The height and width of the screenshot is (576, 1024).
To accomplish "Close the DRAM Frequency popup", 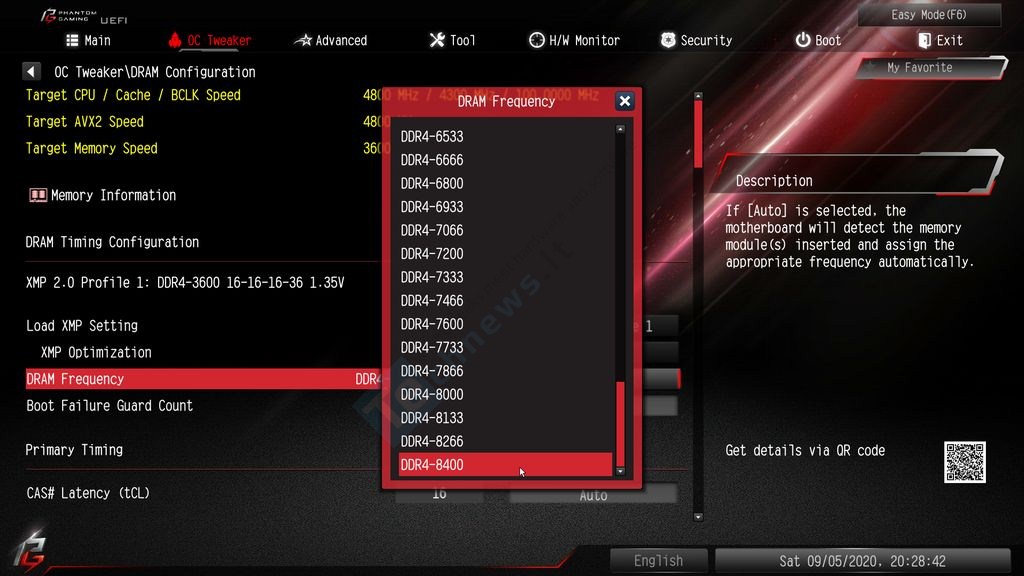I will tap(624, 101).
